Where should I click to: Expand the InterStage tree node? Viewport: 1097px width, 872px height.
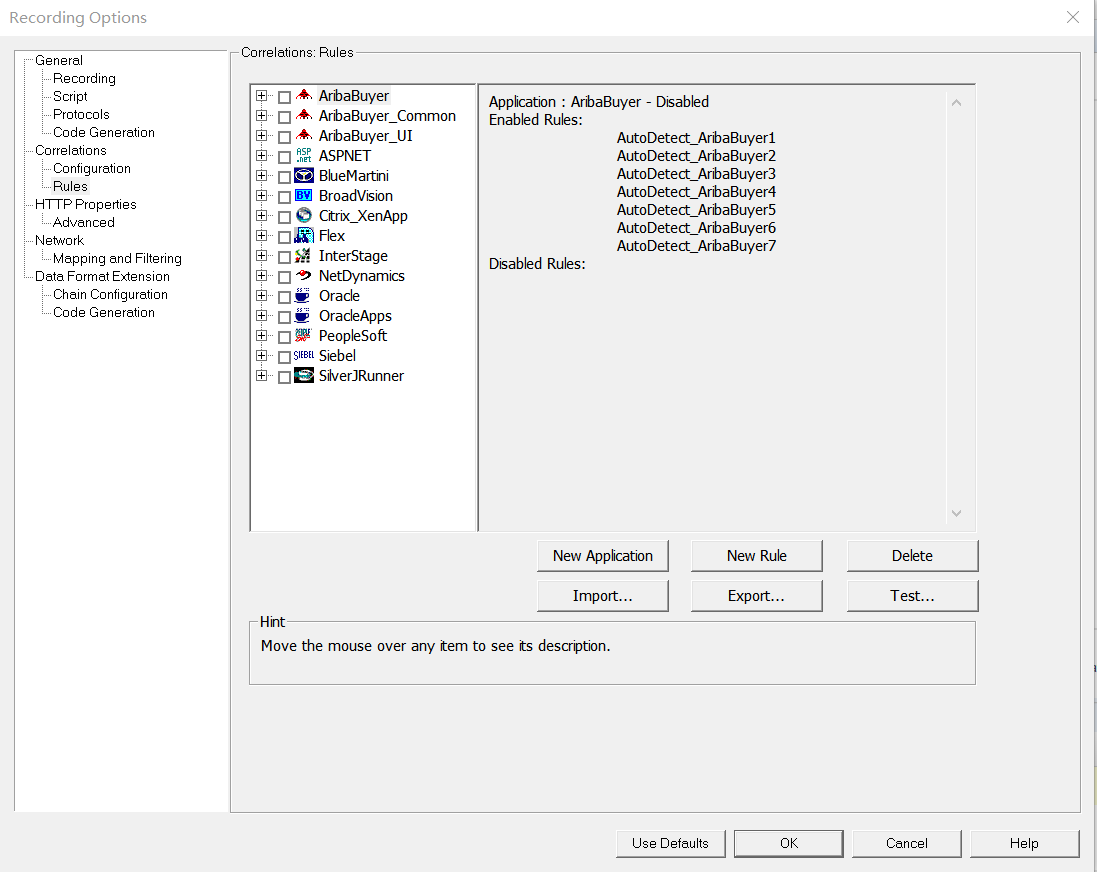click(262, 255)
